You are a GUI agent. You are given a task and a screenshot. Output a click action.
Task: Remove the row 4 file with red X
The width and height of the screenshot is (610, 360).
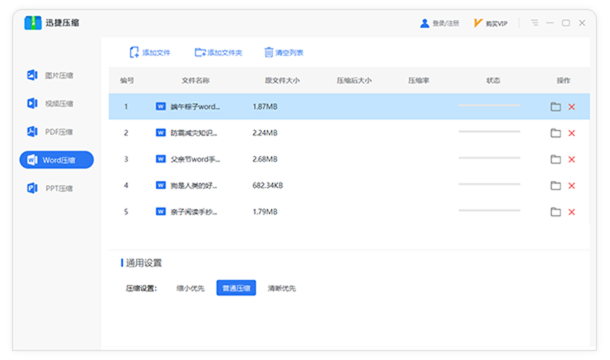coord(571,186)
